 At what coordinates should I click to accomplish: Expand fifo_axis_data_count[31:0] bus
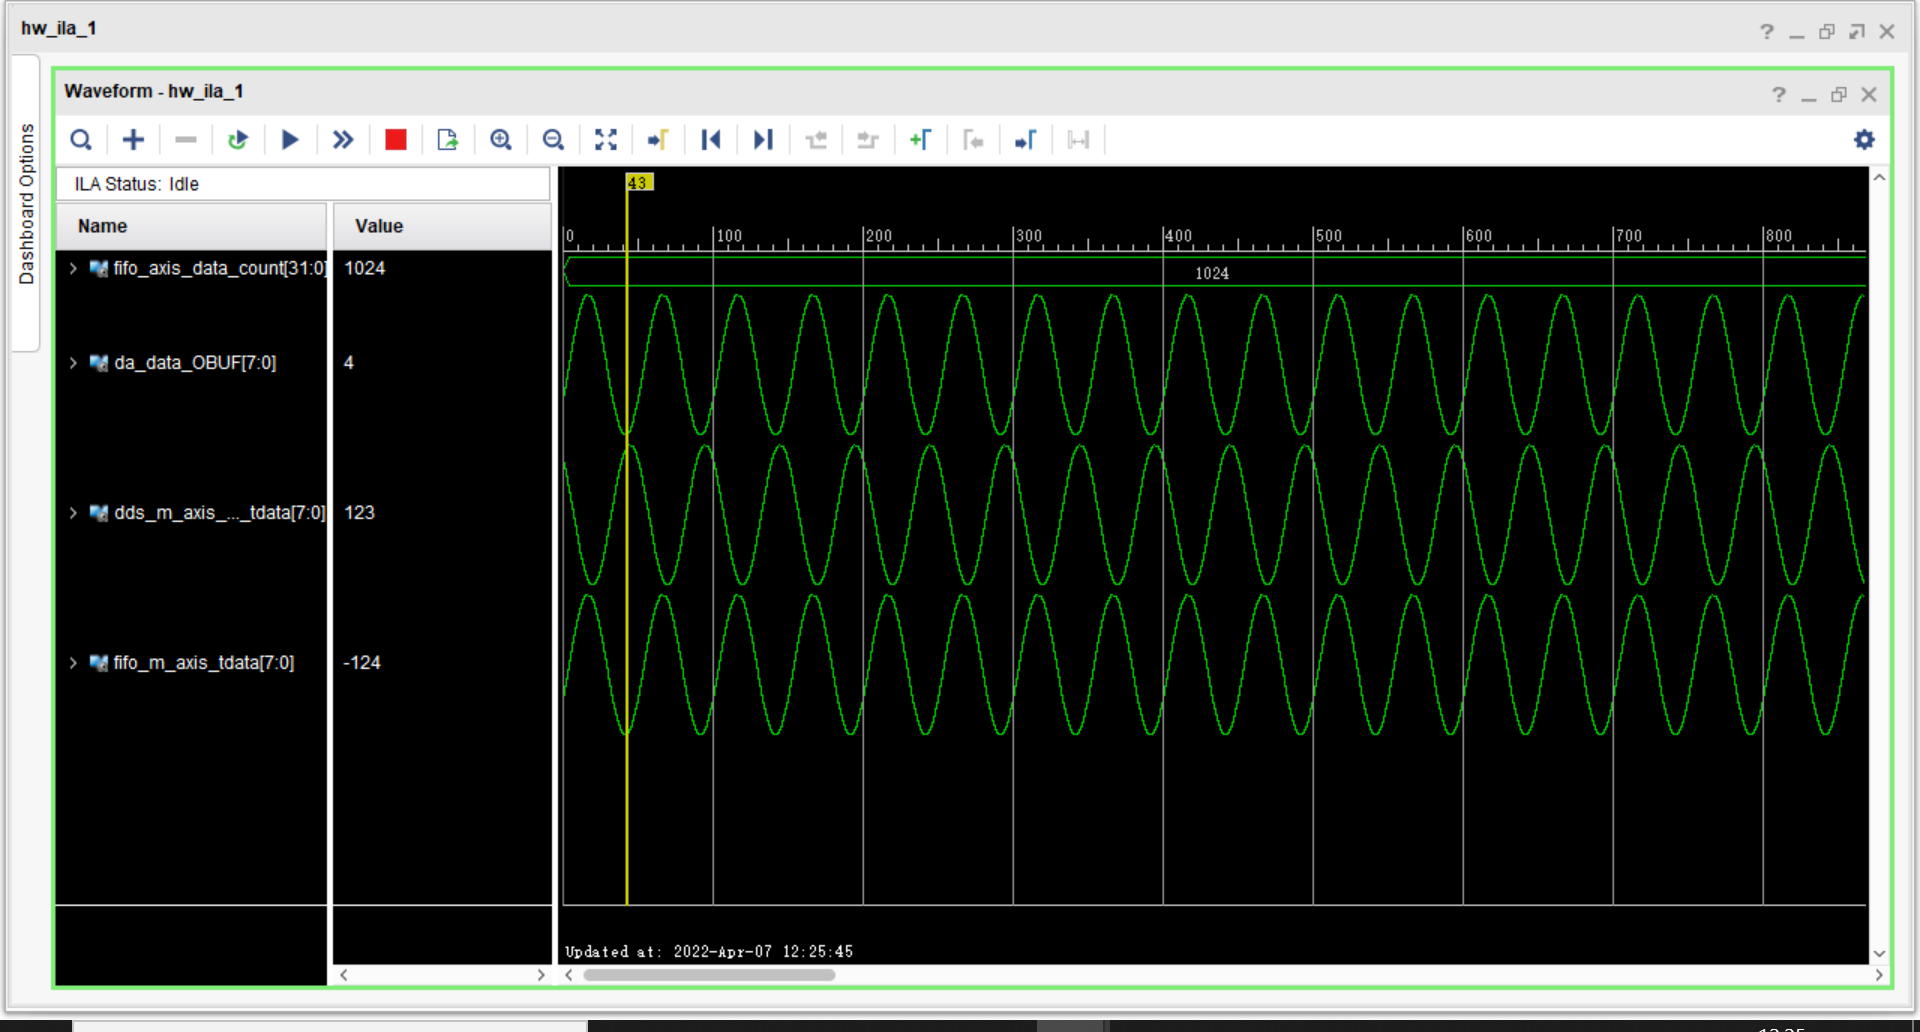(x=73, y=268)
